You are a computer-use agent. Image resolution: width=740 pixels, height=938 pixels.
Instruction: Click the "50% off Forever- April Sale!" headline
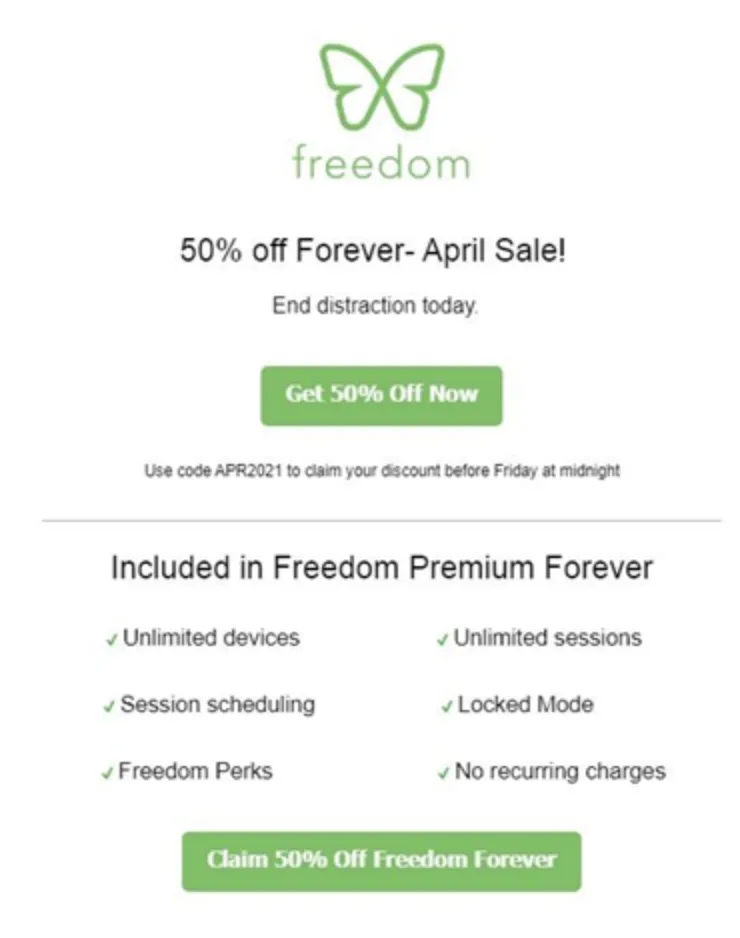click(x=373, y=250)
